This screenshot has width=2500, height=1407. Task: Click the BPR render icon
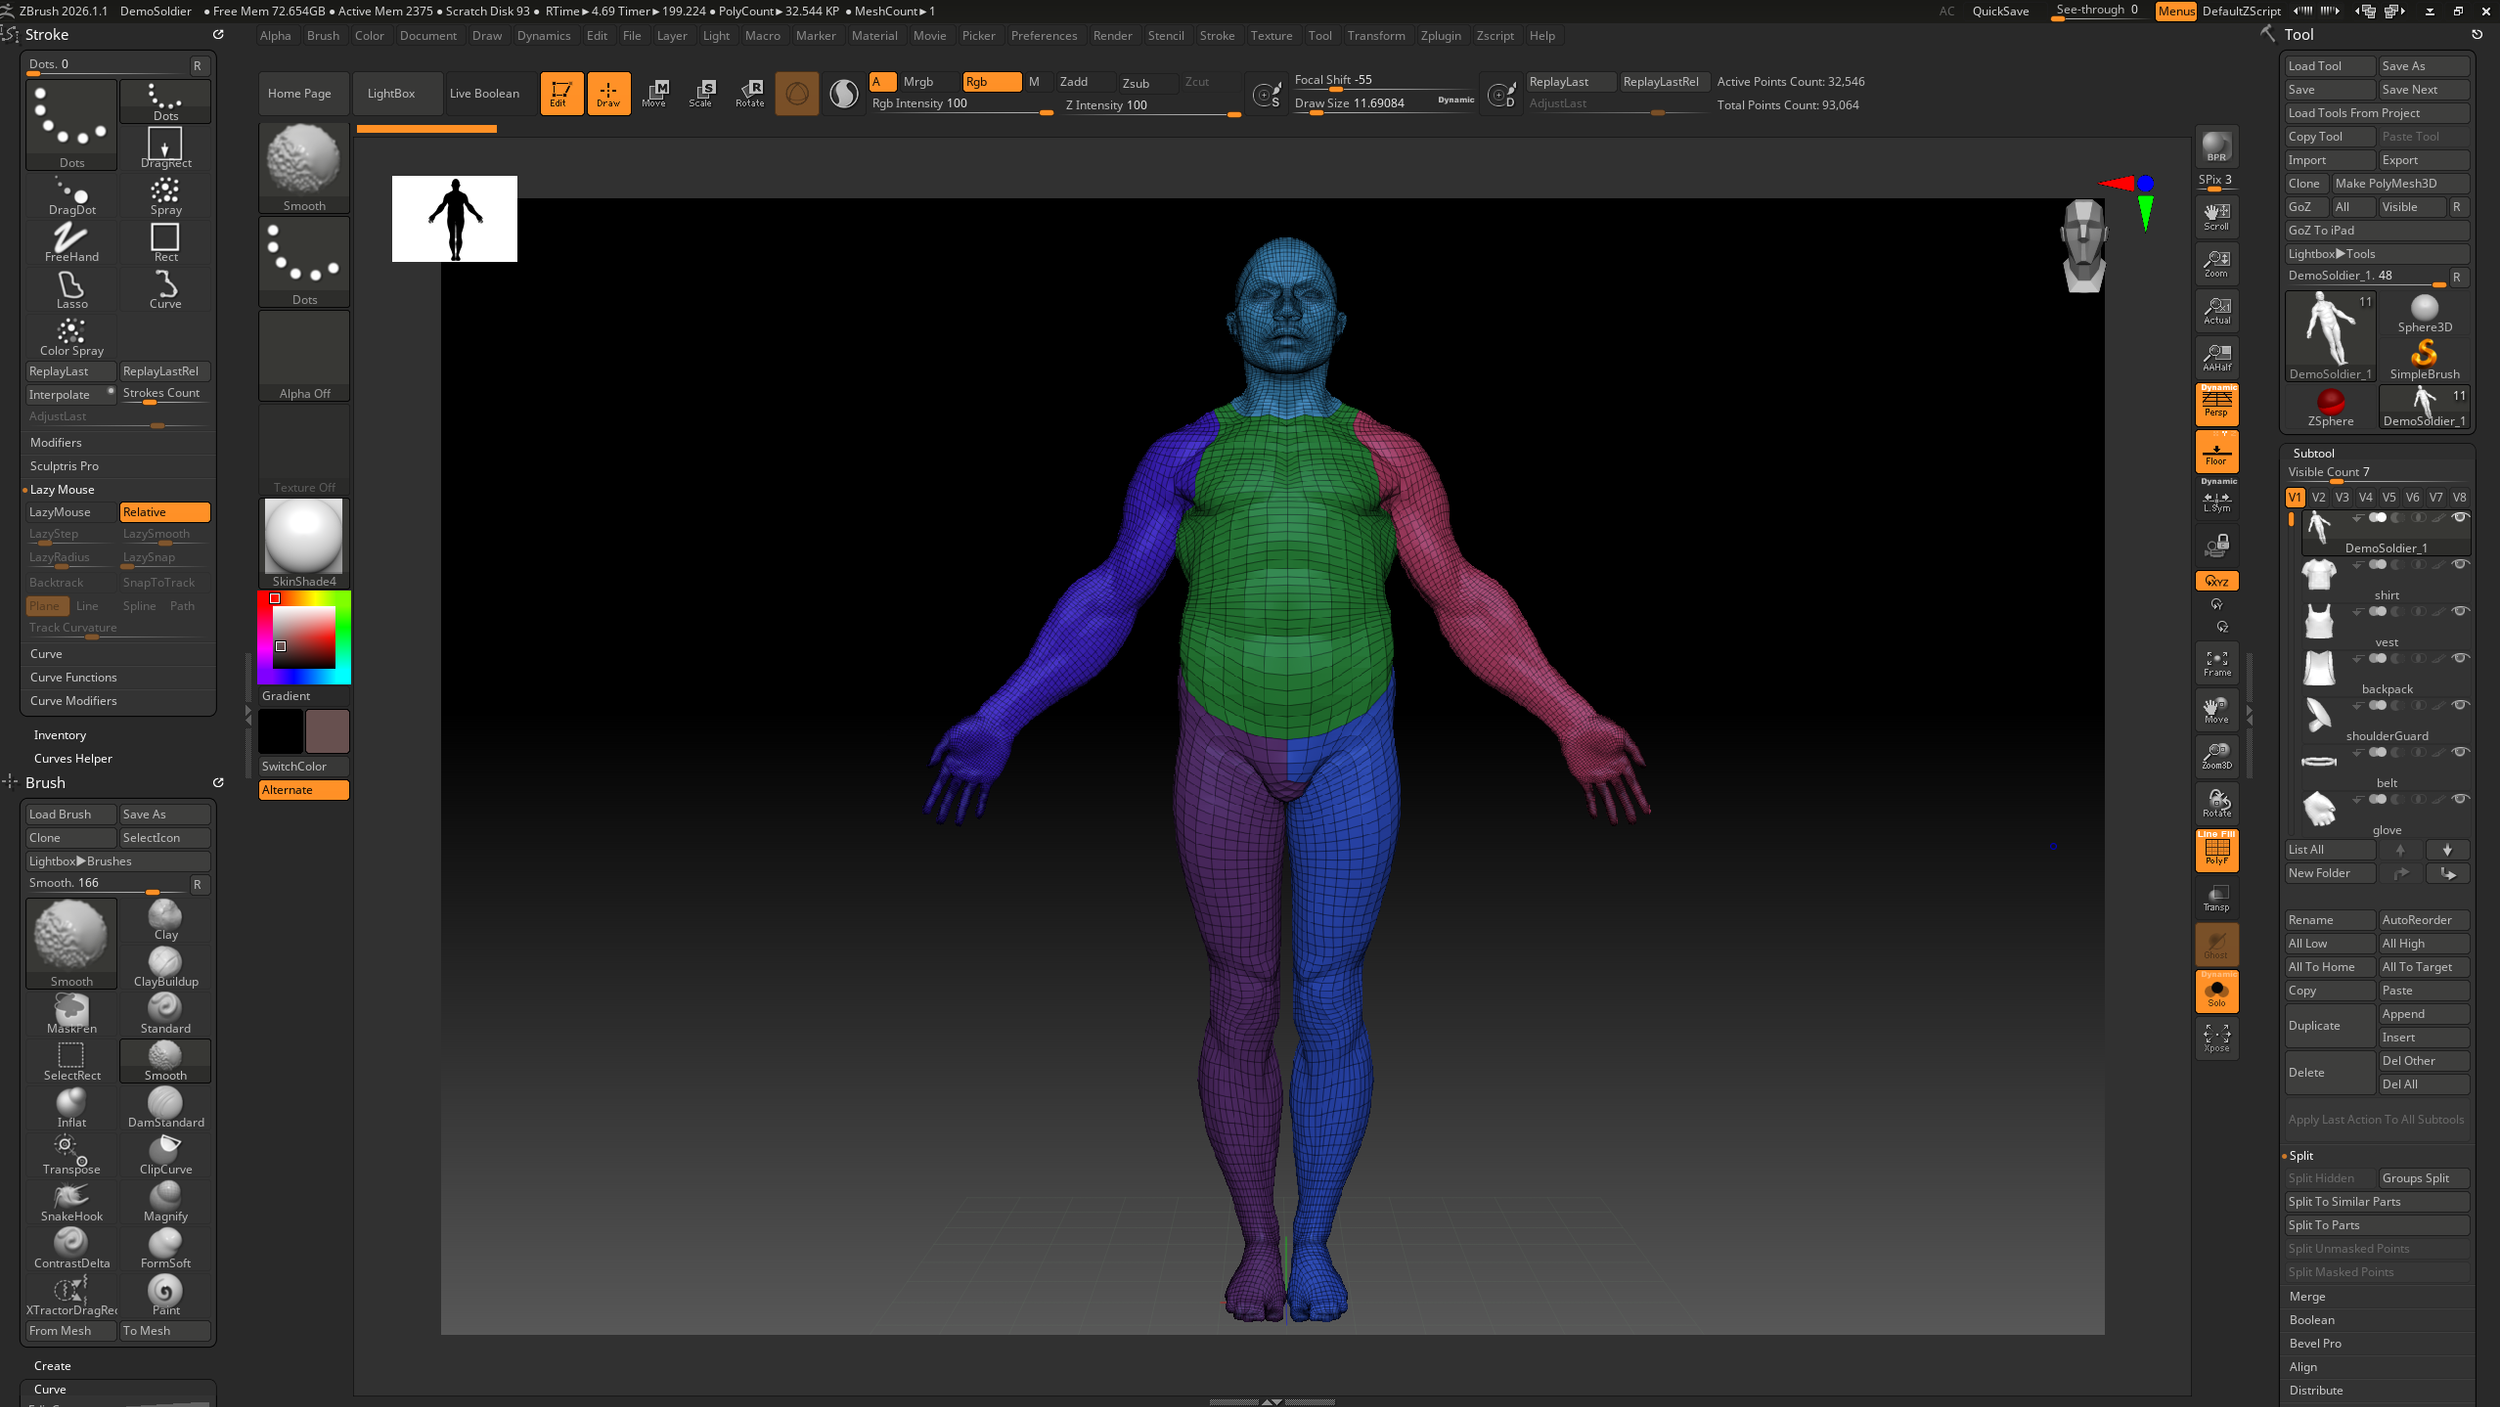2216,147
